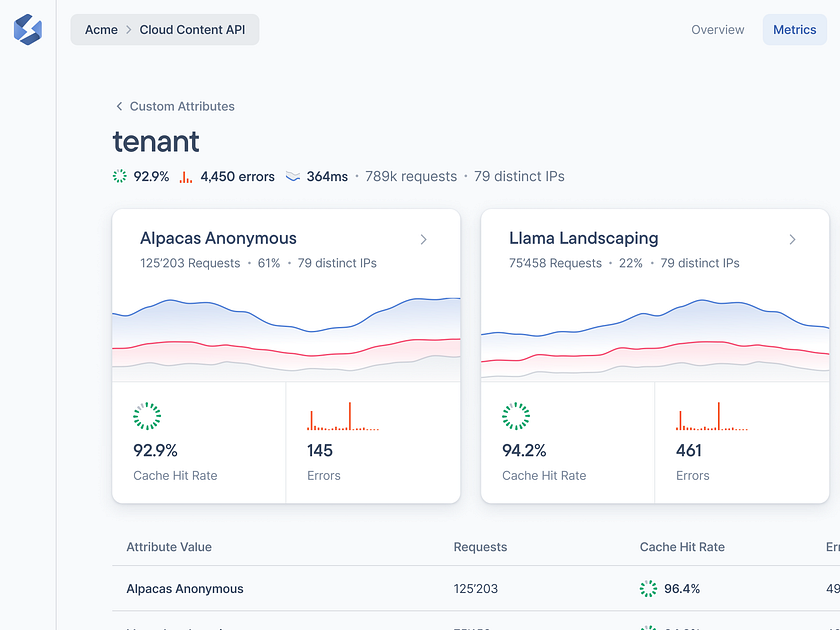Expand the Llama Landscaping card via its chevron
840x630 pixels.
pos(792,239)
